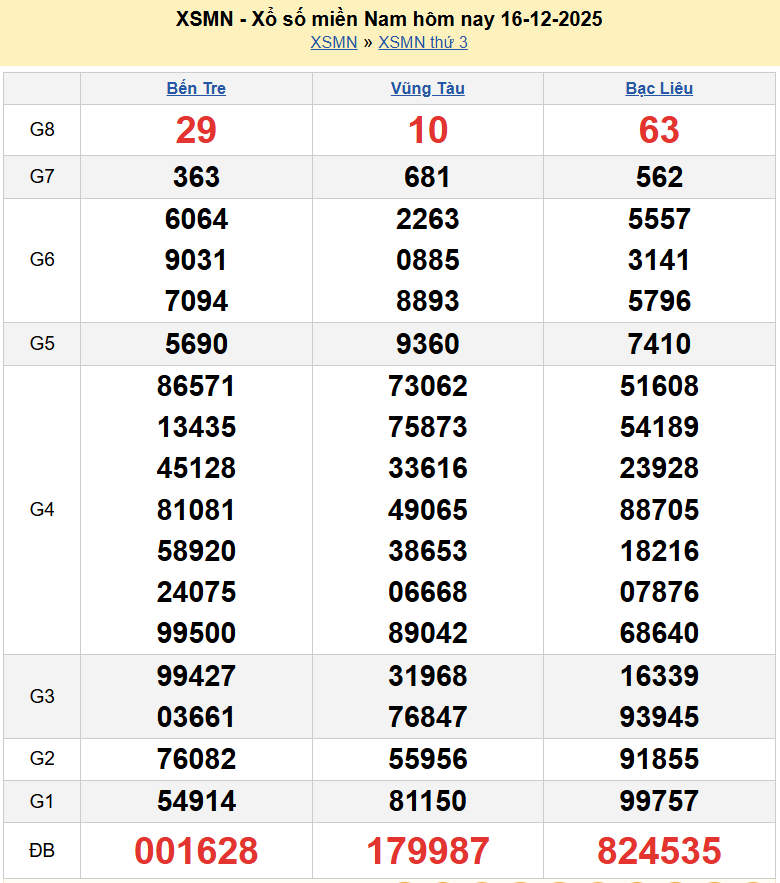
Task: Click Bạc Liêu G8 number 63
Action: coord(659,130)
